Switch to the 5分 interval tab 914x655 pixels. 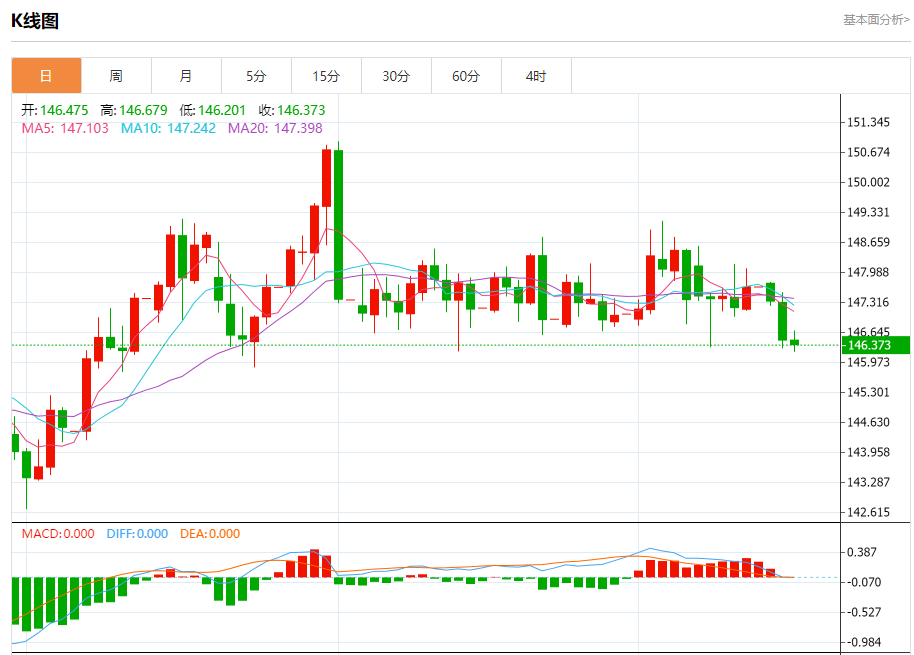pyautogui.click(x=256, y=76)
